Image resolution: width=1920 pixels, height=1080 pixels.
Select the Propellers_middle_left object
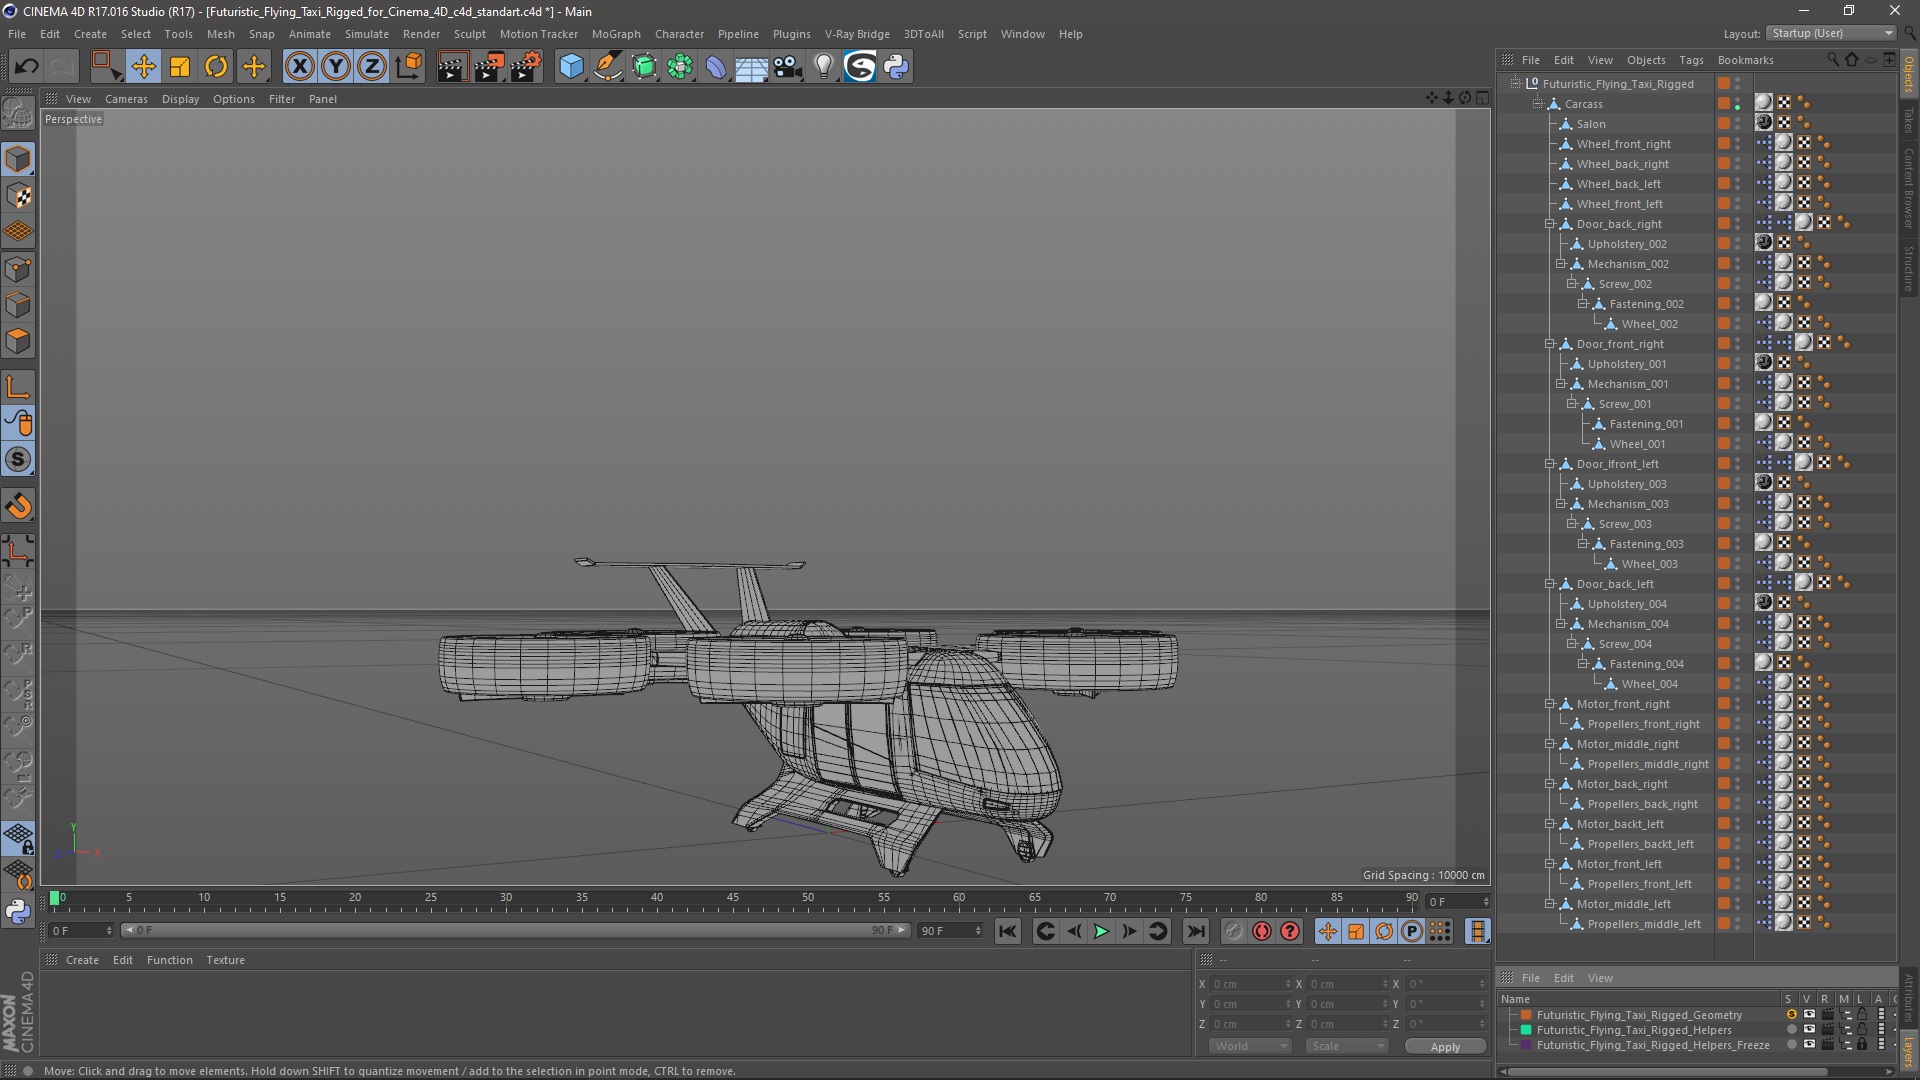(1643, 924)
